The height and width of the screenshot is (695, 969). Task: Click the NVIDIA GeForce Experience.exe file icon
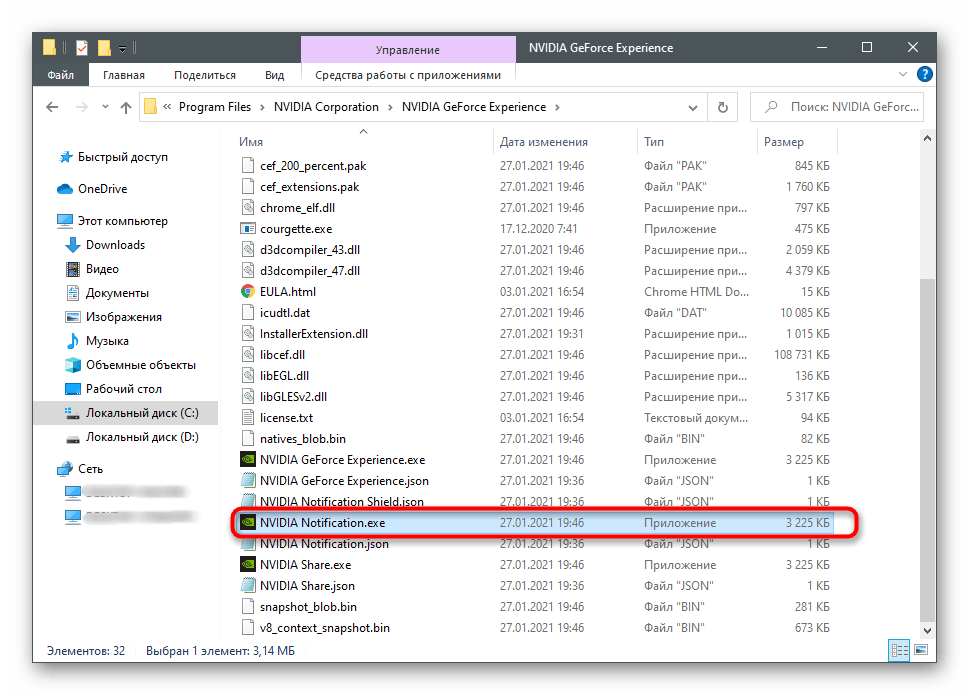click(x=248, y=460)
